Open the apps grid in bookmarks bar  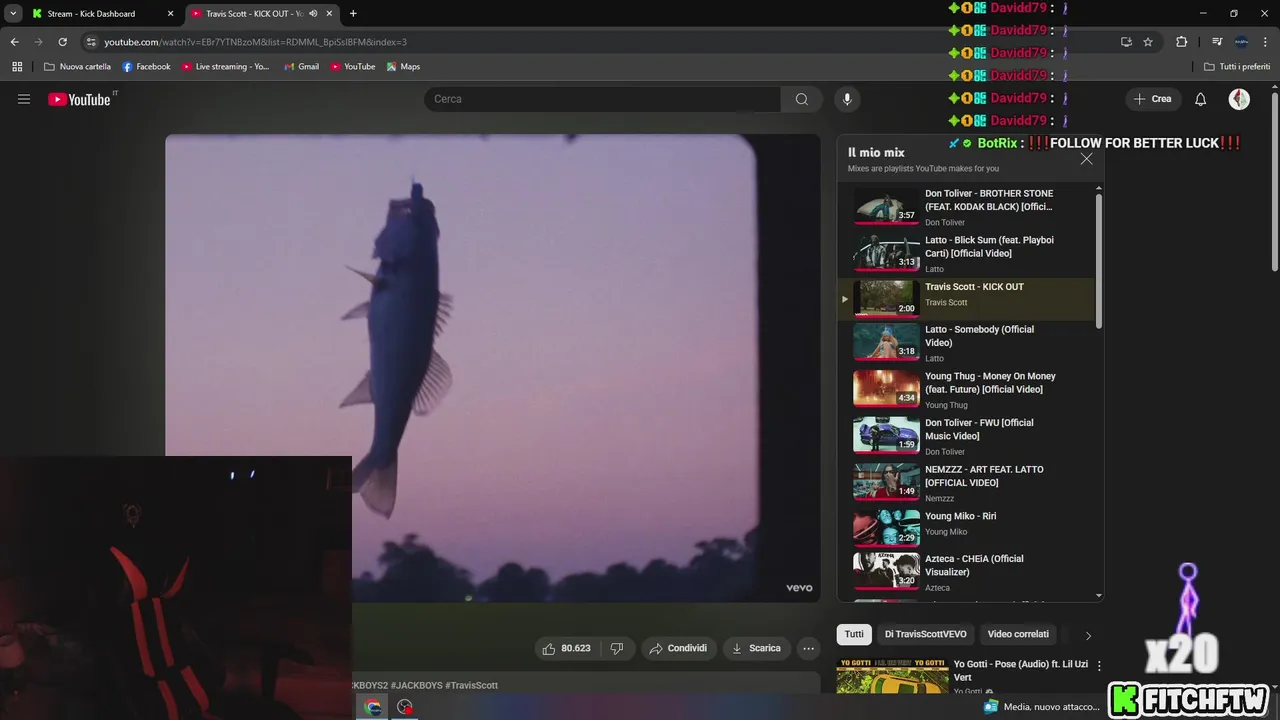[x=17, y=67]
